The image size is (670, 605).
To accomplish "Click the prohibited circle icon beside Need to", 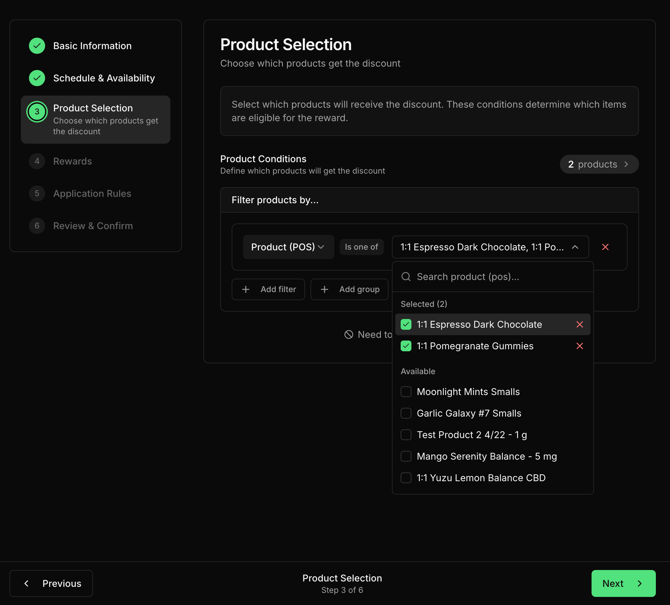I will point(349,335).
